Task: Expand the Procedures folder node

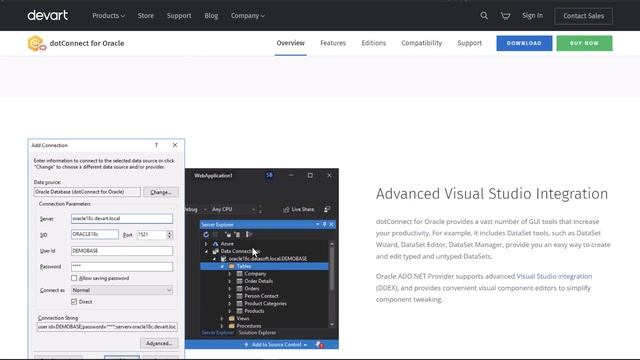Action: (222, 326)
